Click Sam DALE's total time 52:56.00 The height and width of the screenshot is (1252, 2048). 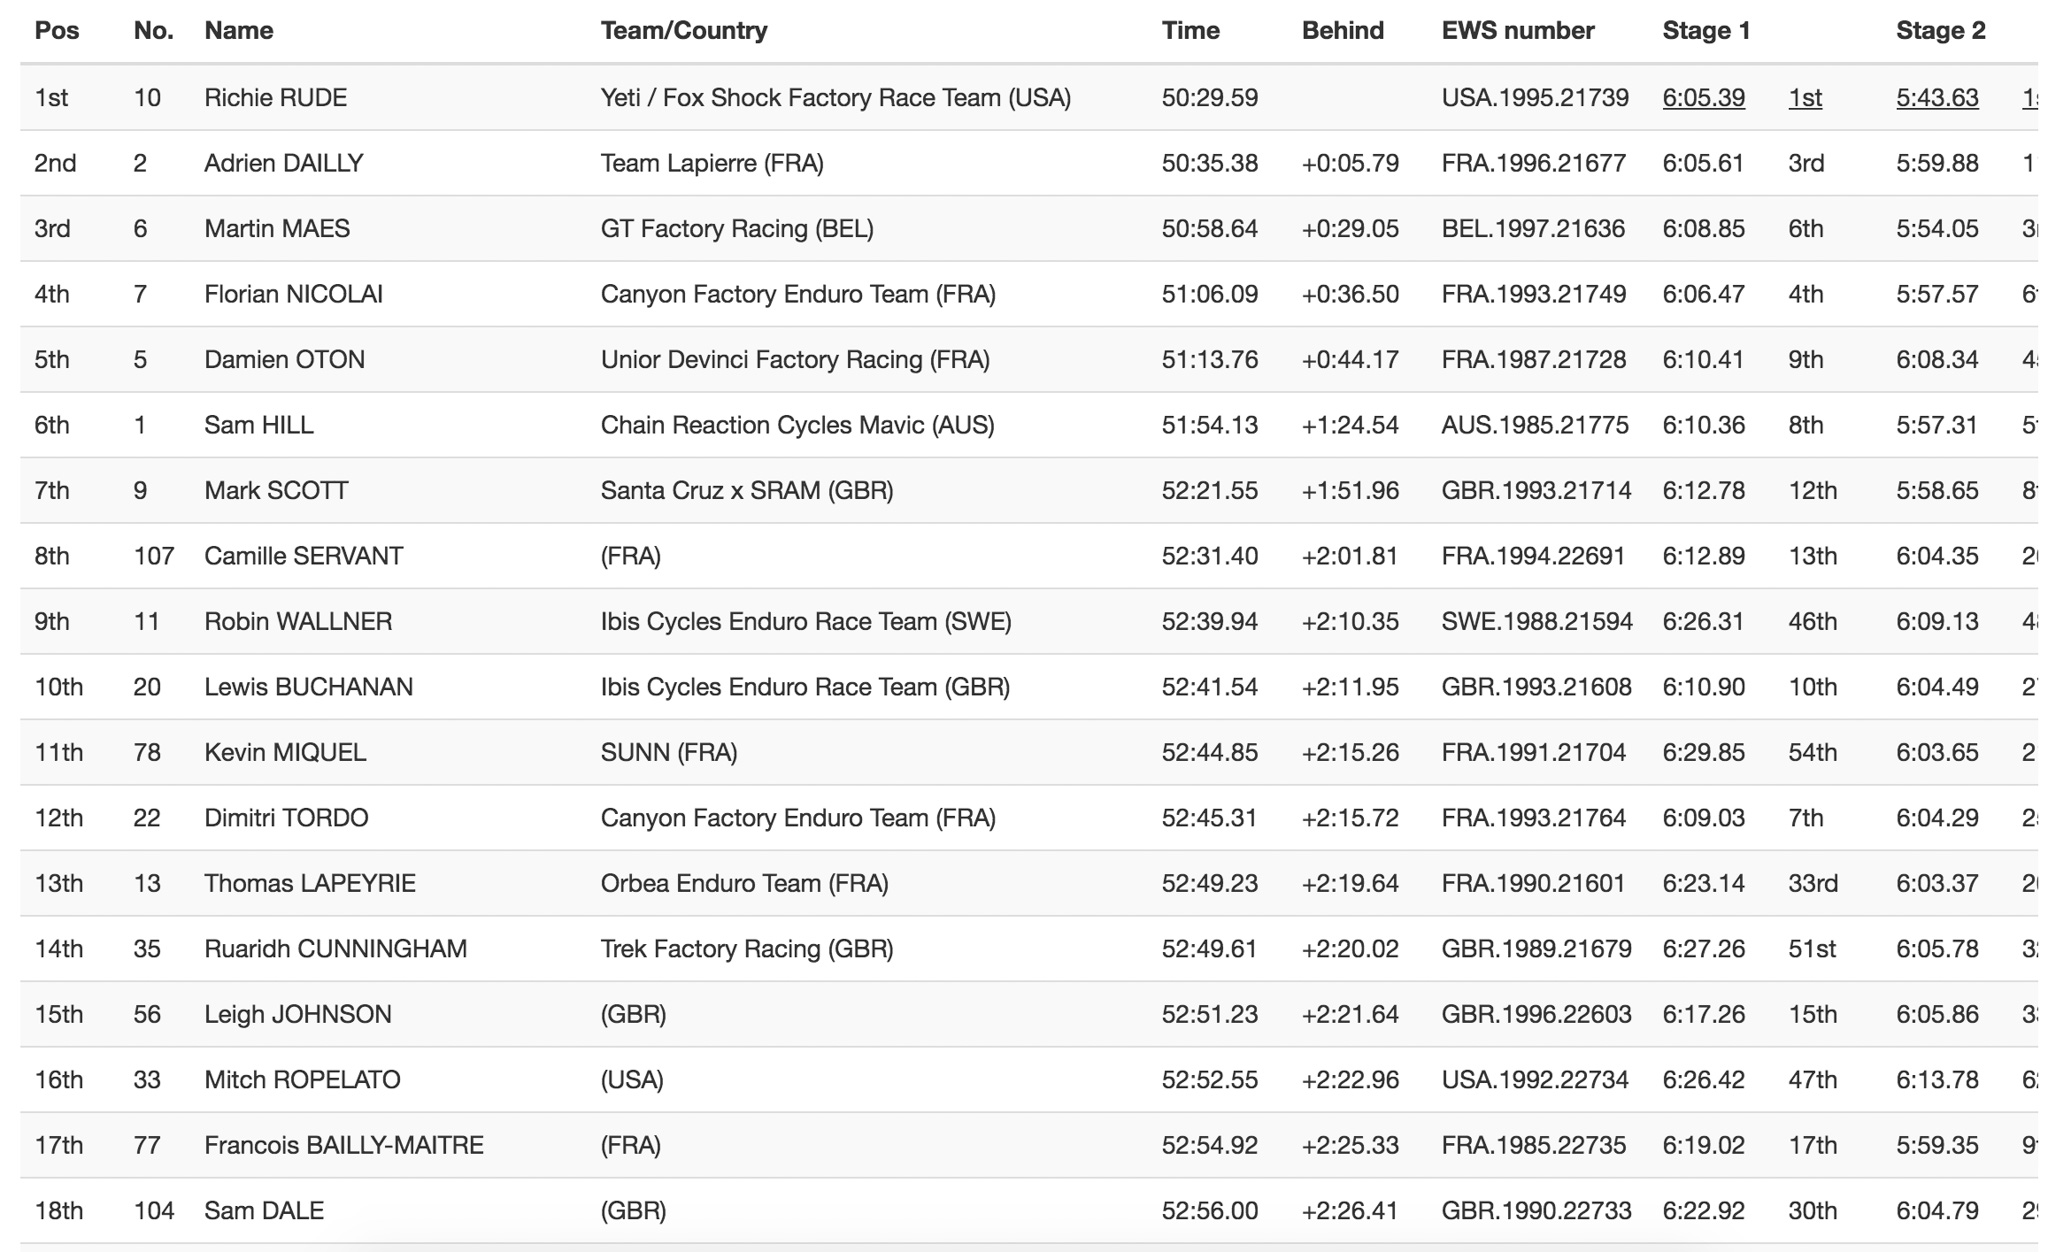(1209, 1211)
